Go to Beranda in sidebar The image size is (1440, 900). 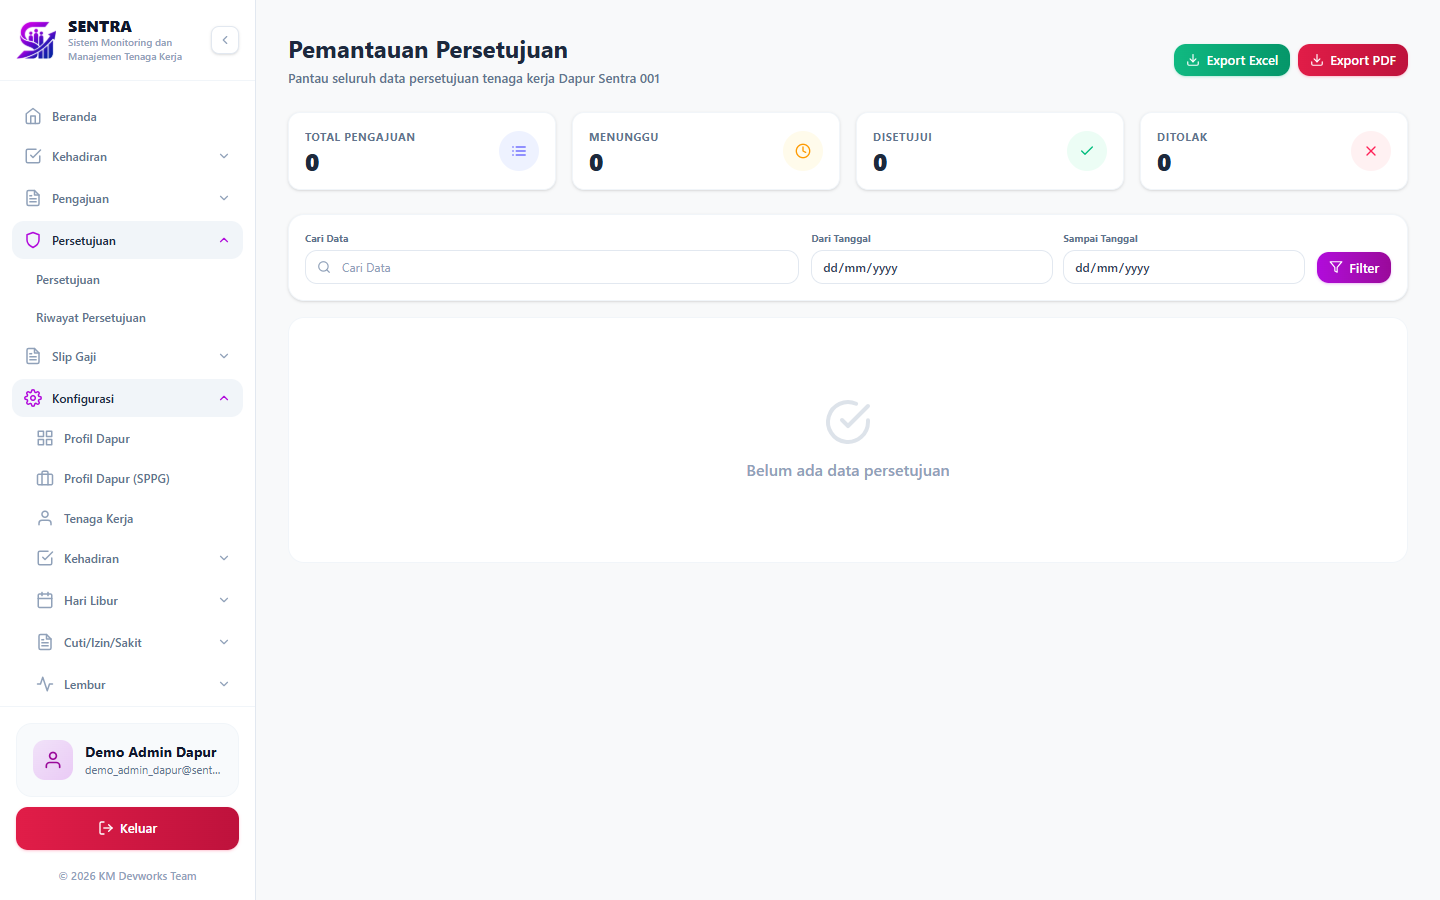point(127,116)
